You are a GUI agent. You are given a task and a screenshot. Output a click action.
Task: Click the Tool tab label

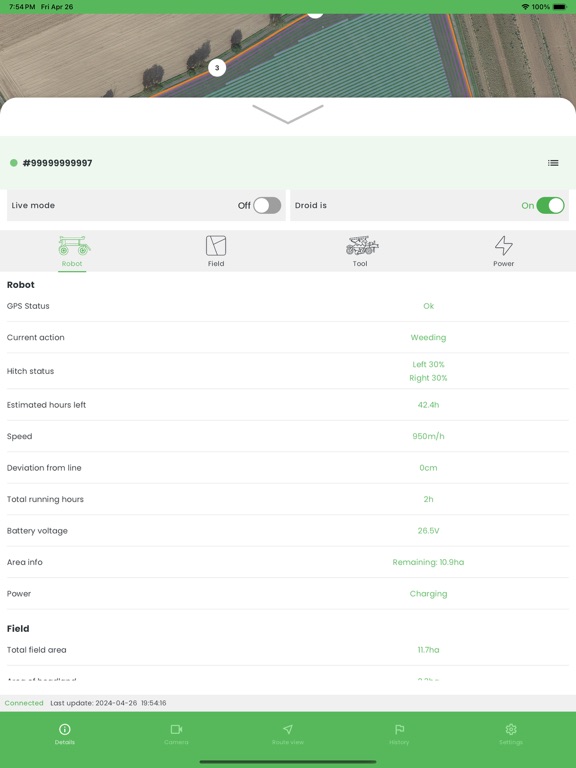point(360,264)
